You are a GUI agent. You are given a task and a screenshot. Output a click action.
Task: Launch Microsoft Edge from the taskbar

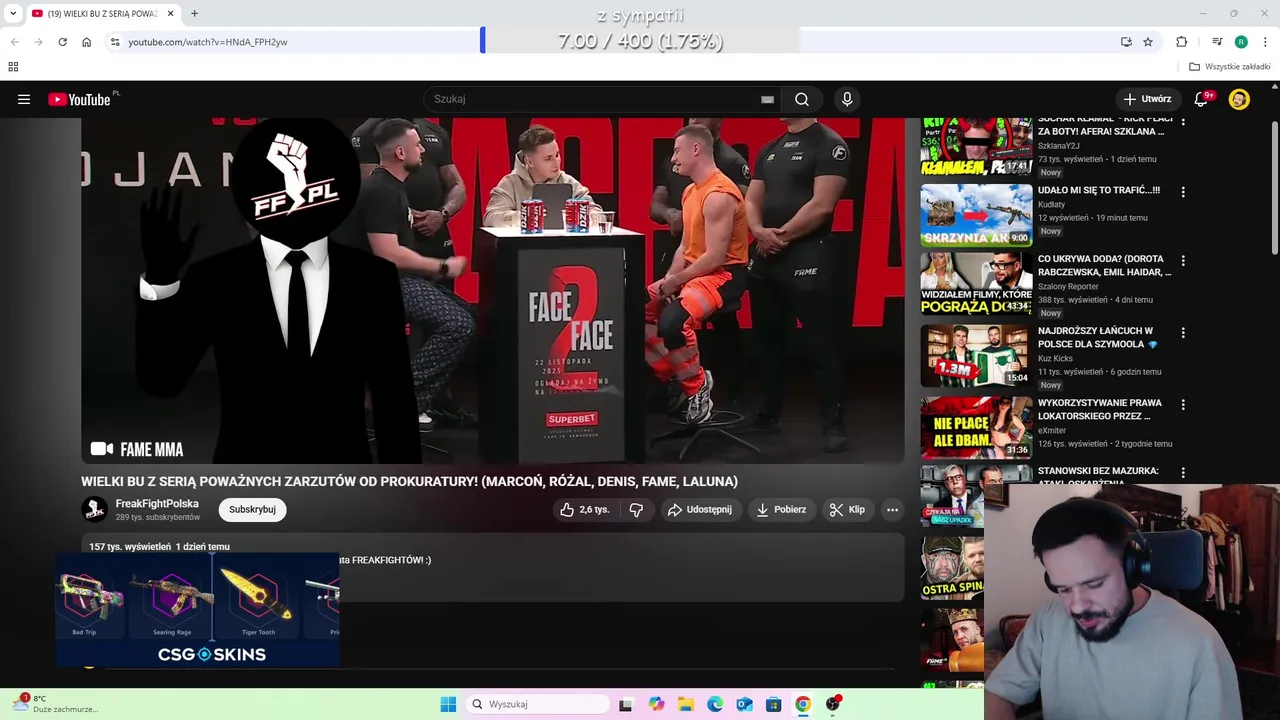(715, 704)
